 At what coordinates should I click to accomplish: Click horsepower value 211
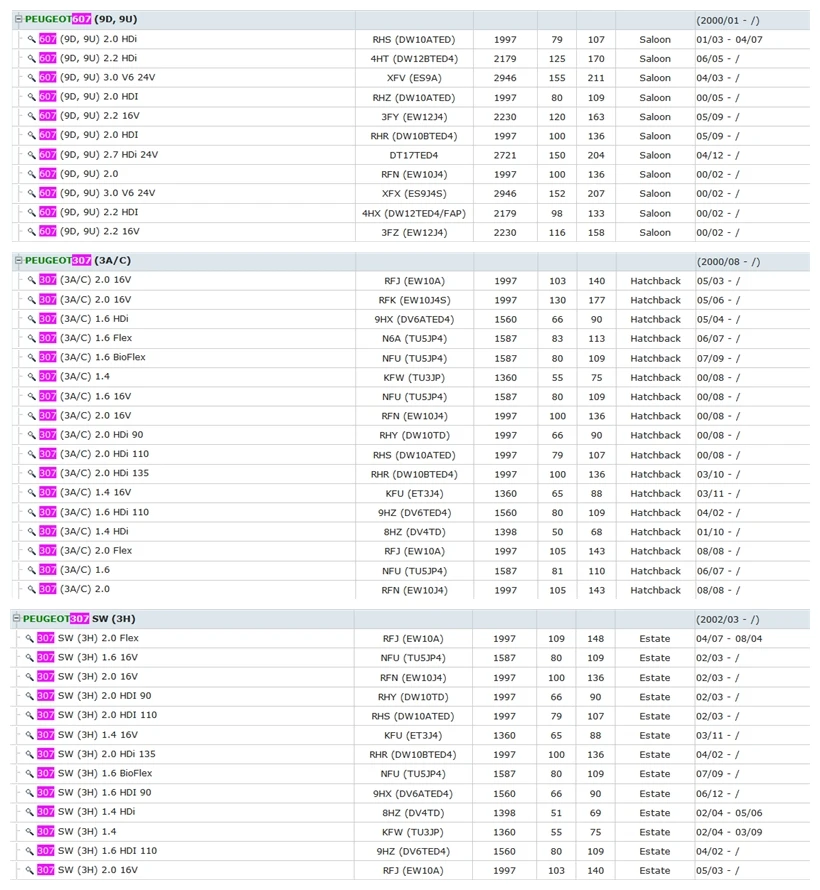coord(596,78)
